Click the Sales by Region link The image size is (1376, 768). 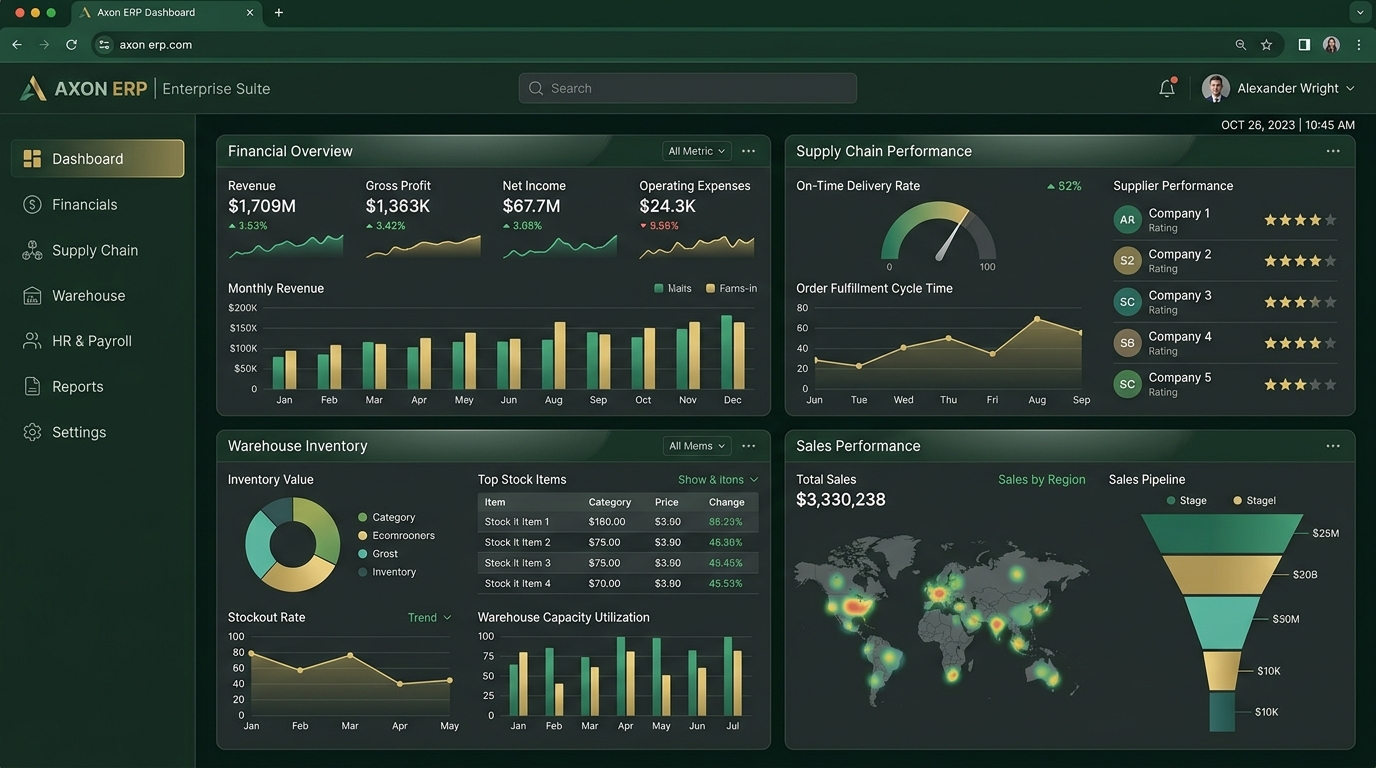point(1041,480)
